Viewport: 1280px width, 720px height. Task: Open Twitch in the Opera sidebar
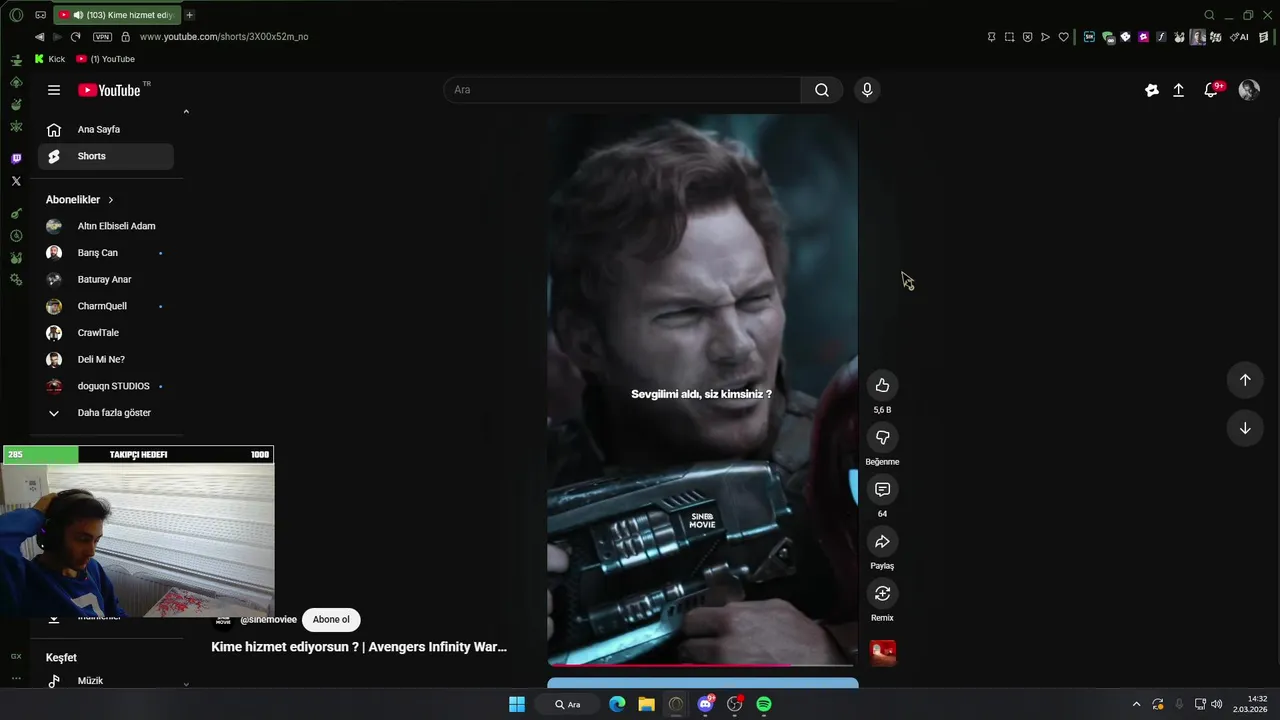[x=16, y=159]
